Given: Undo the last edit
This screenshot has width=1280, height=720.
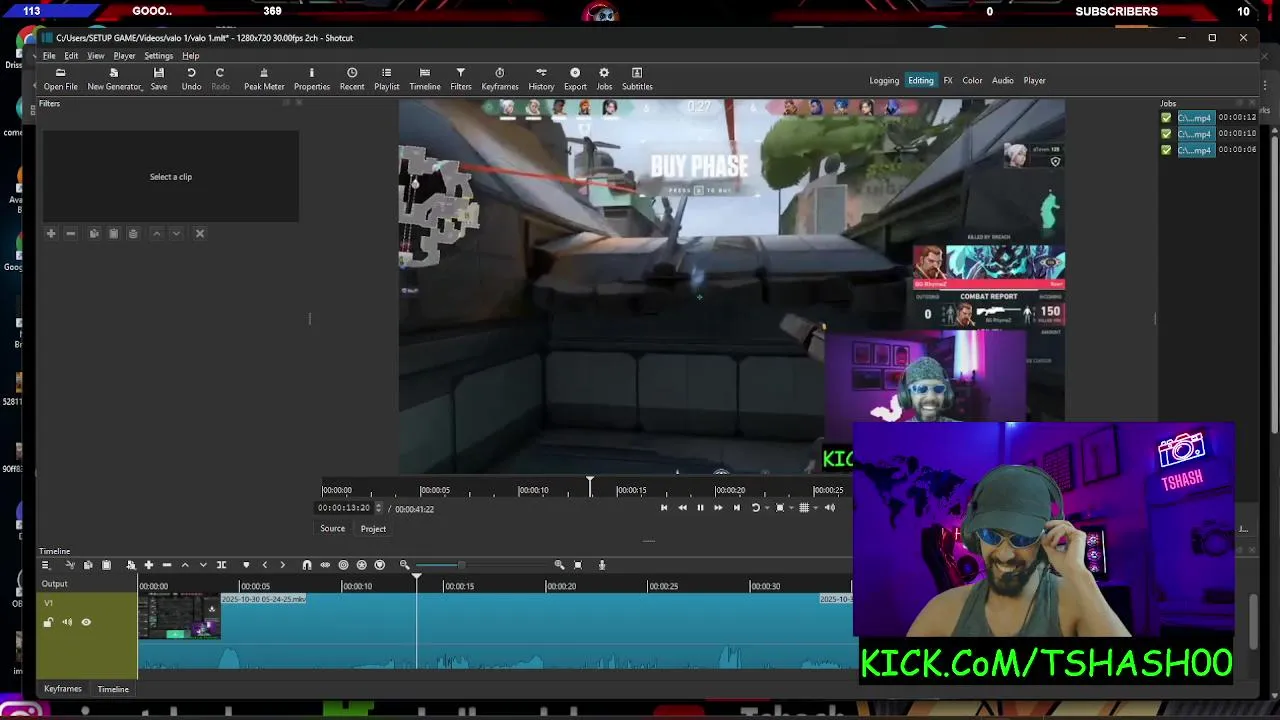Looking at the screenshot, I should pyautogui.click(x=191, y=79).
